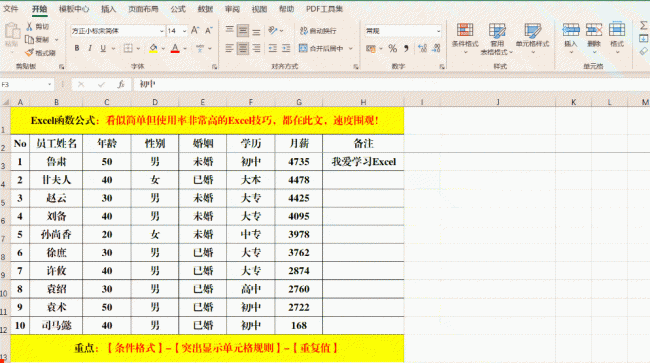Click the phonetic guide (文) icon
650x363 pixels.
(x=200, y=48)
